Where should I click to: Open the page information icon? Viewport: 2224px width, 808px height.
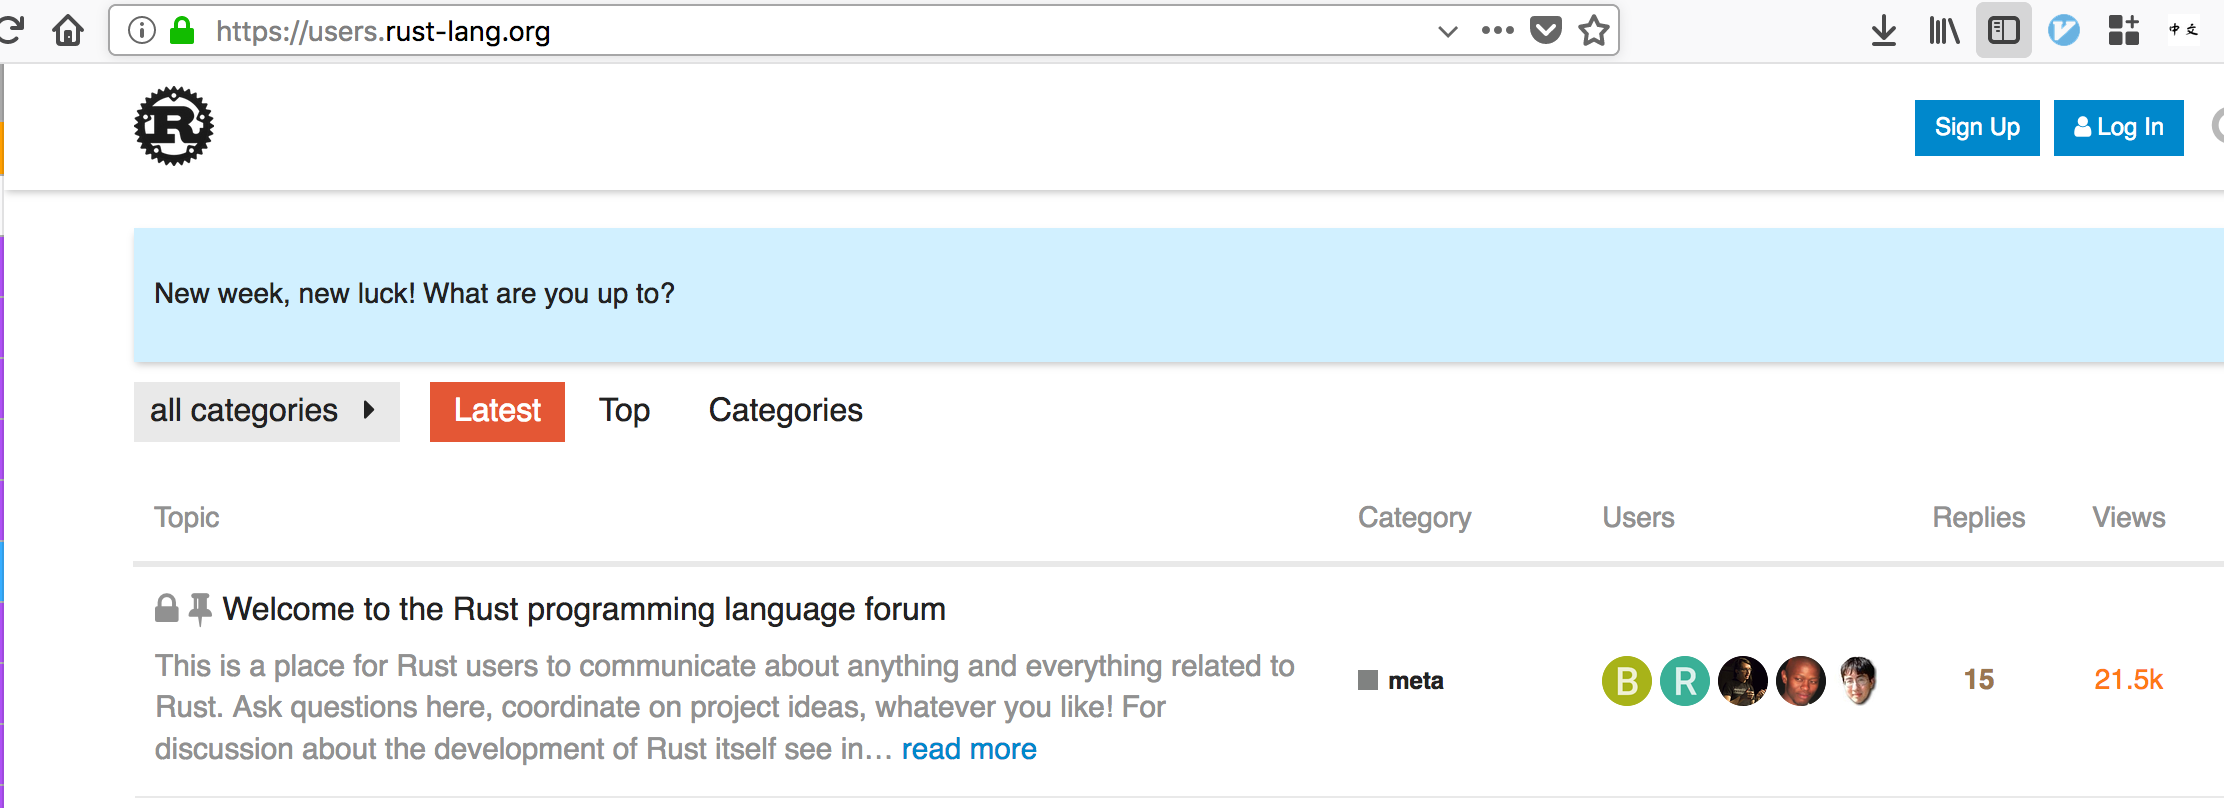[x=140, y=30]
